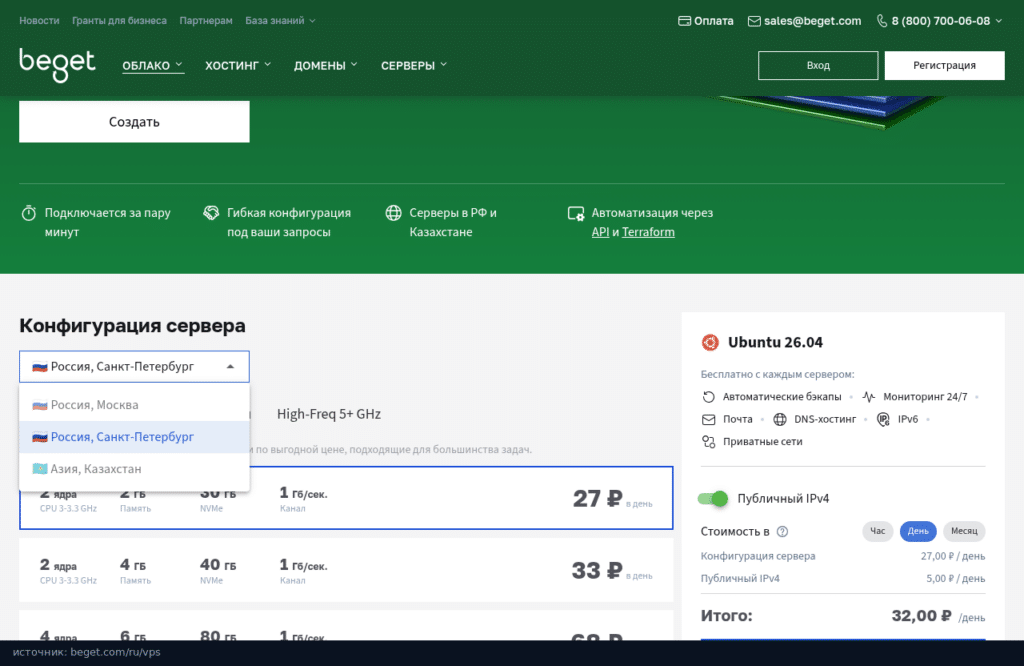
Task: Click the monitoring pulse icon
Action: pyautogui.click(x=869, y=397)
